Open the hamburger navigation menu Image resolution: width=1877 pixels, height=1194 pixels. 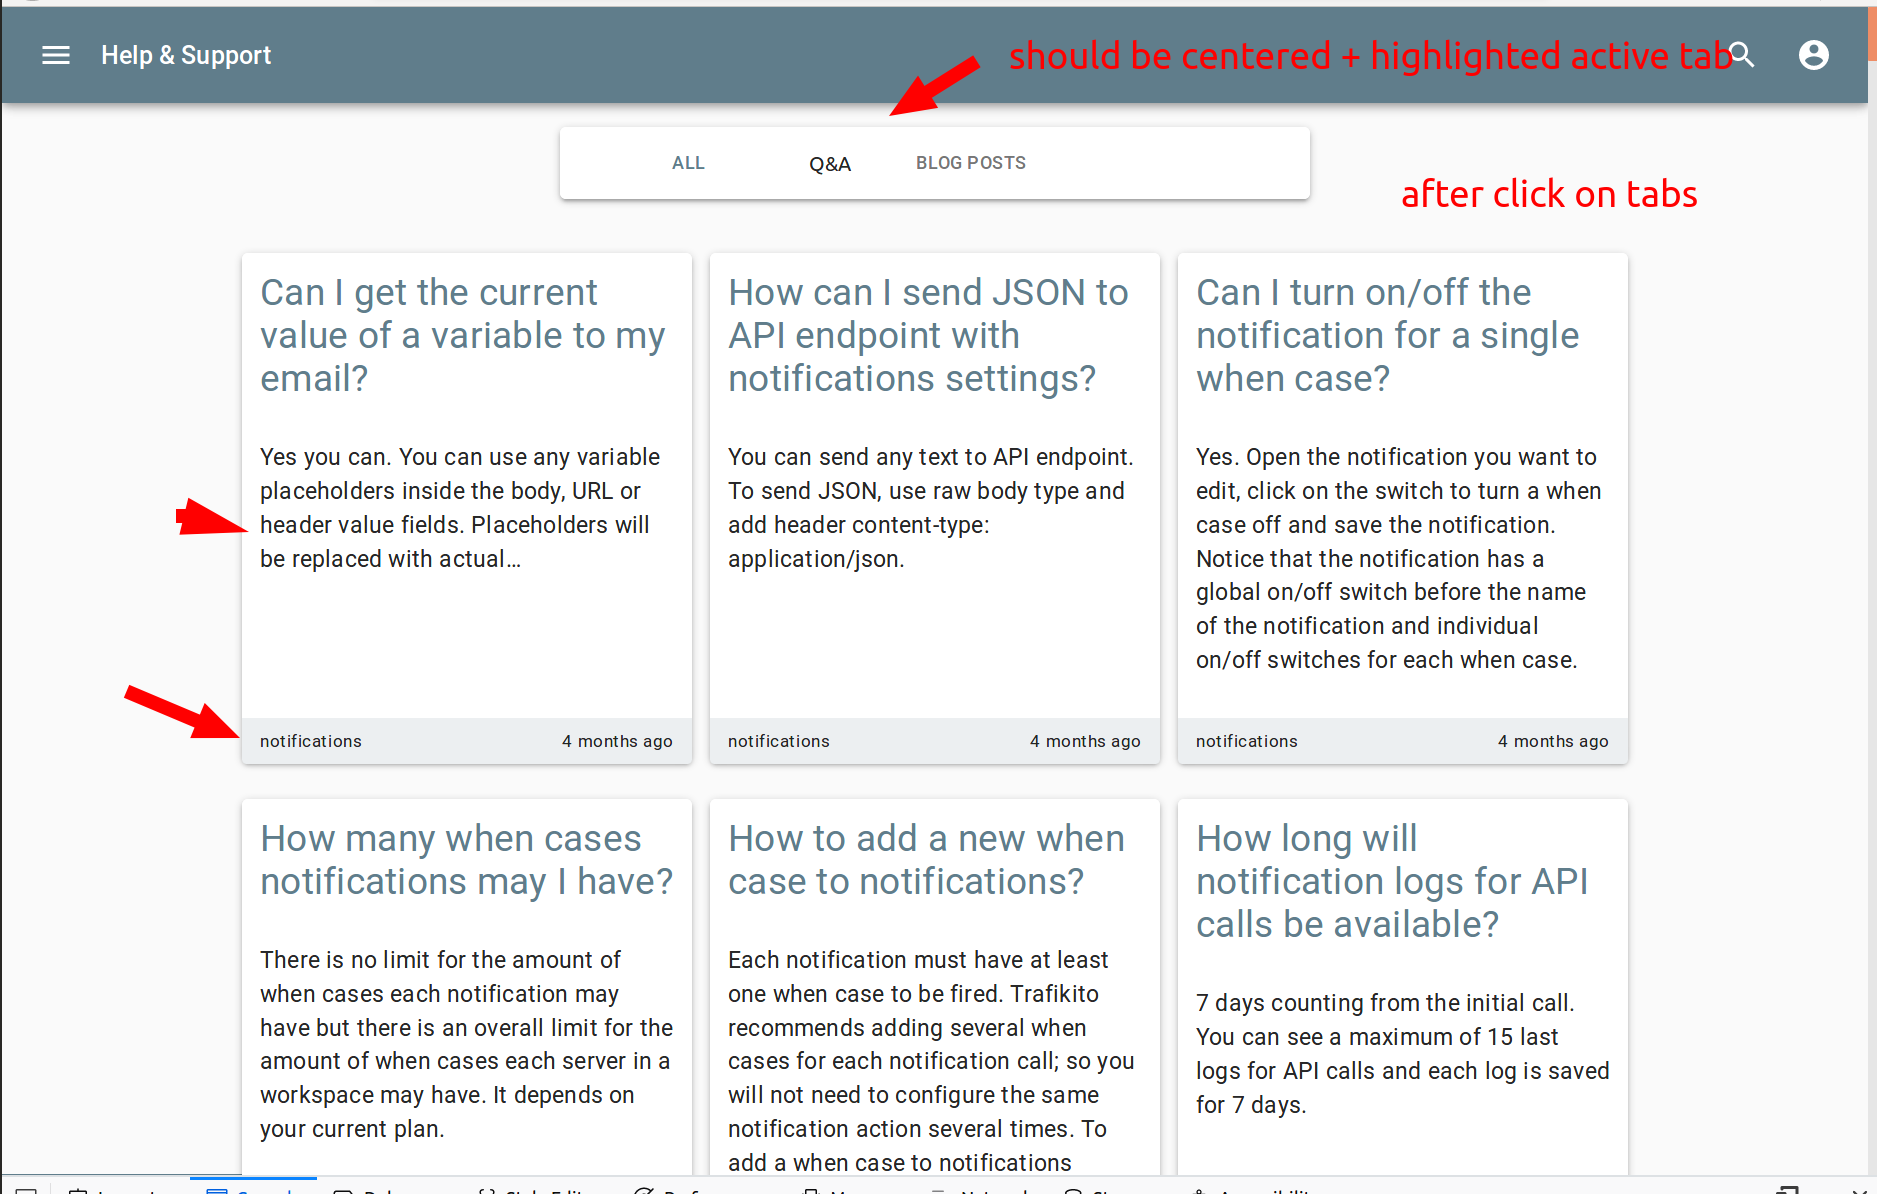point(56,55)
